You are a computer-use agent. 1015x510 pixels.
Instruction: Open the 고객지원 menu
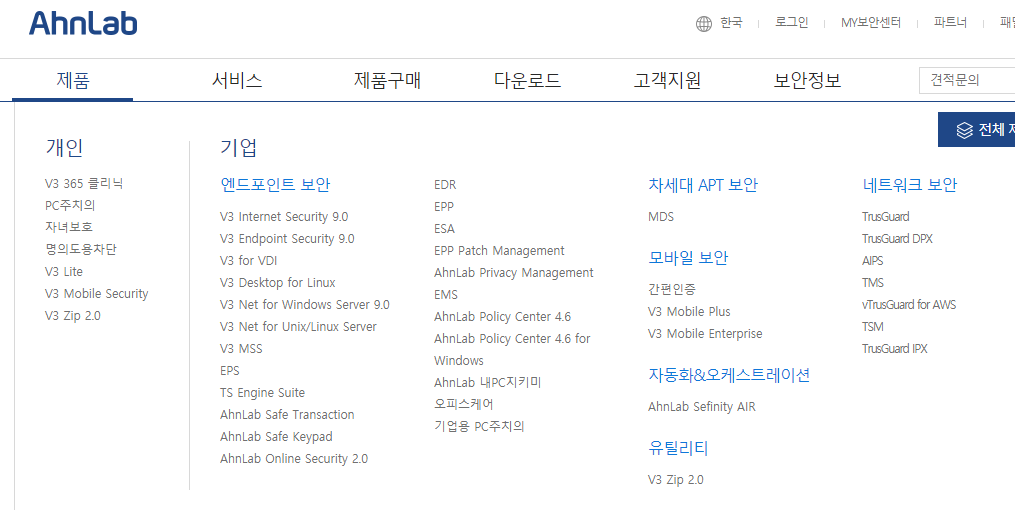coord(667,80)
